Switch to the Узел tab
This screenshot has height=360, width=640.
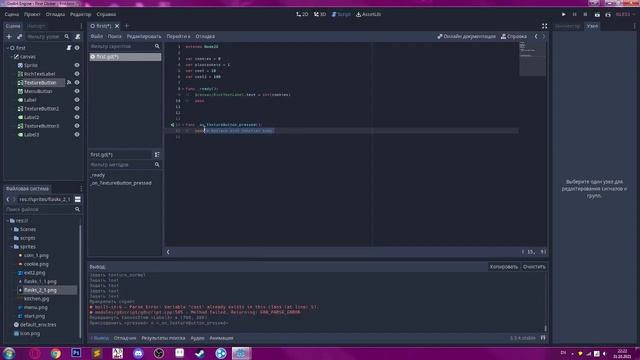click(592, 26)
